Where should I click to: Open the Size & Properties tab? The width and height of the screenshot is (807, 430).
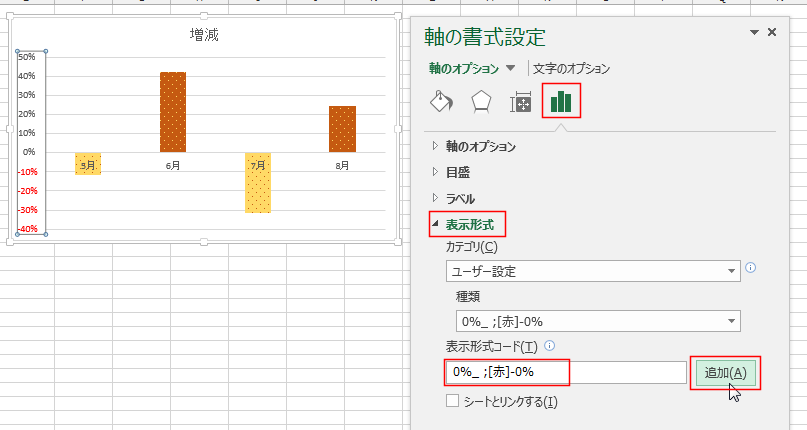pos(521,101)
